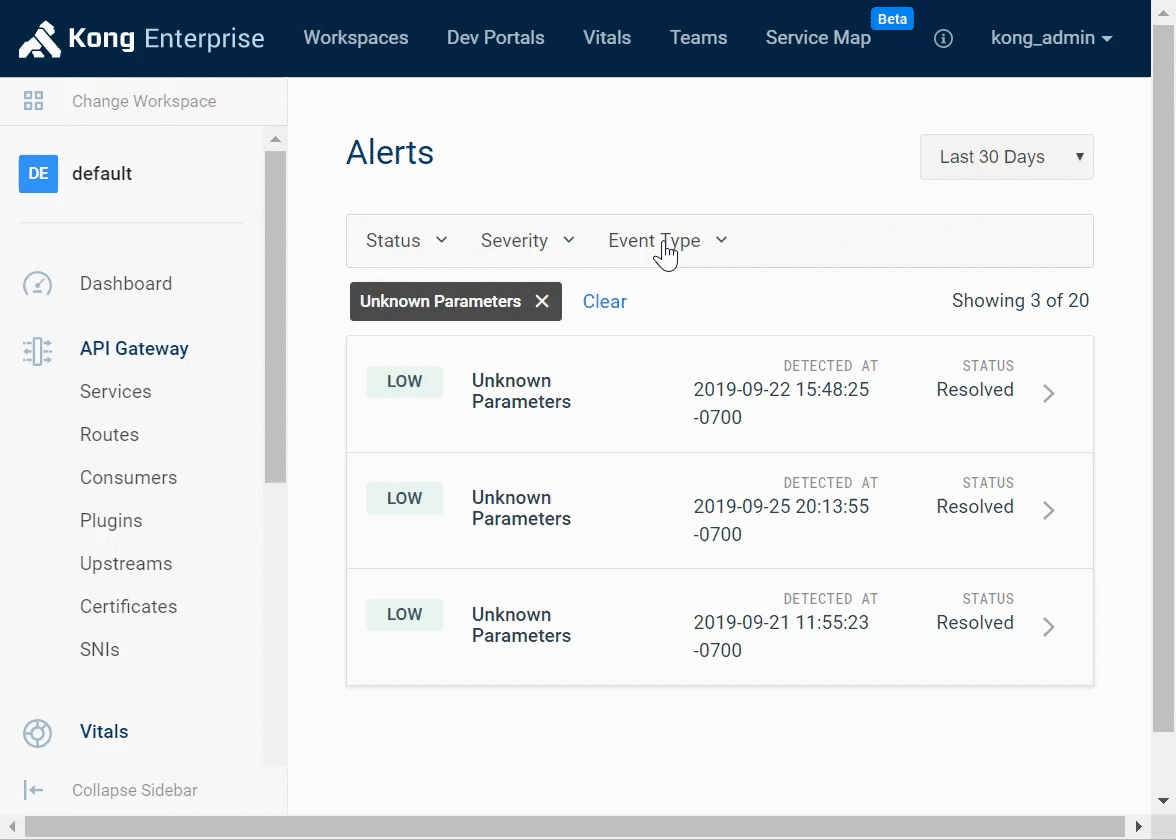Click the Collapse Sidebar arrow icon
Viewport: 1176px width, 840px height.
tap(33, 790)
